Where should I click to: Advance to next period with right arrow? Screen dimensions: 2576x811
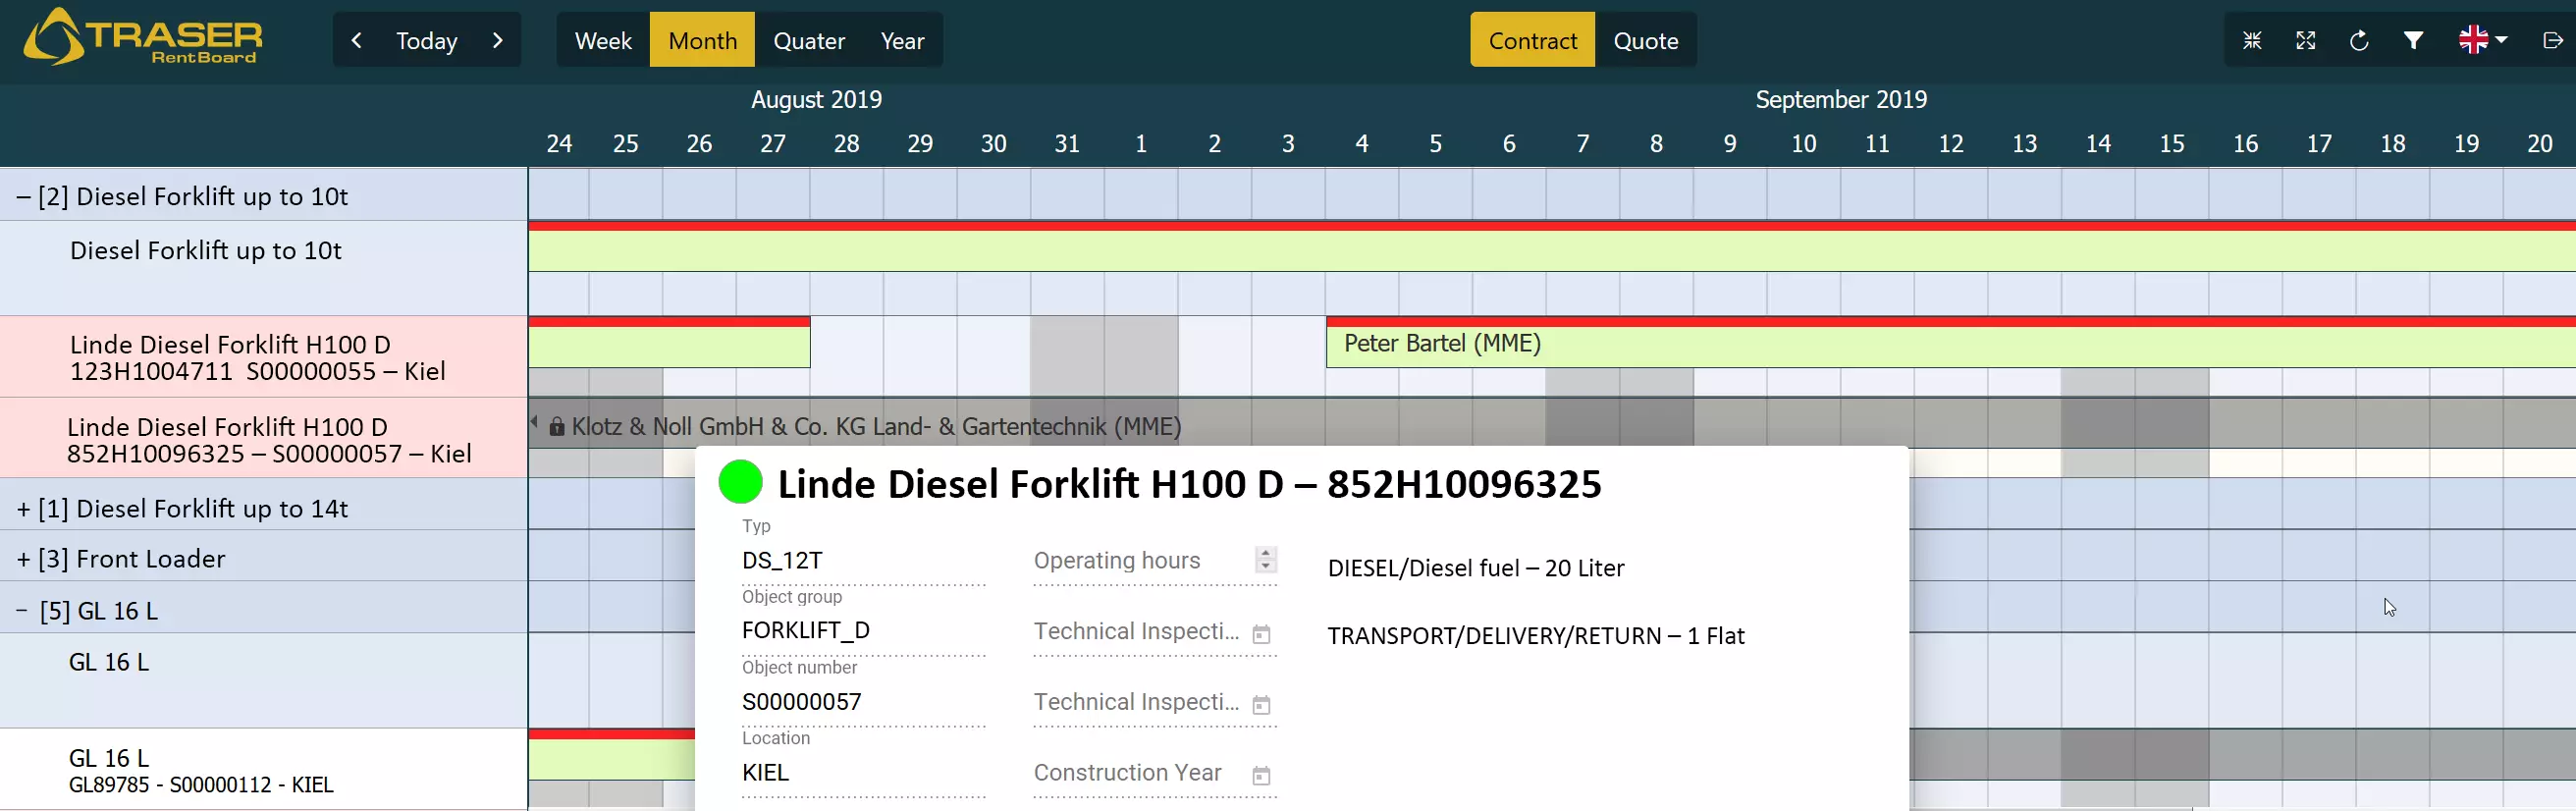497,41
